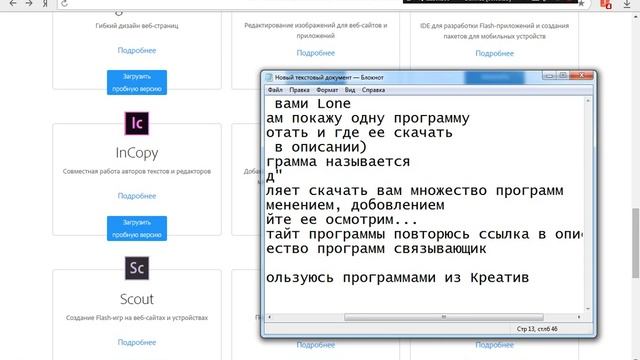Click the Scout Sc application icon
640x360 pixels.
137,268
